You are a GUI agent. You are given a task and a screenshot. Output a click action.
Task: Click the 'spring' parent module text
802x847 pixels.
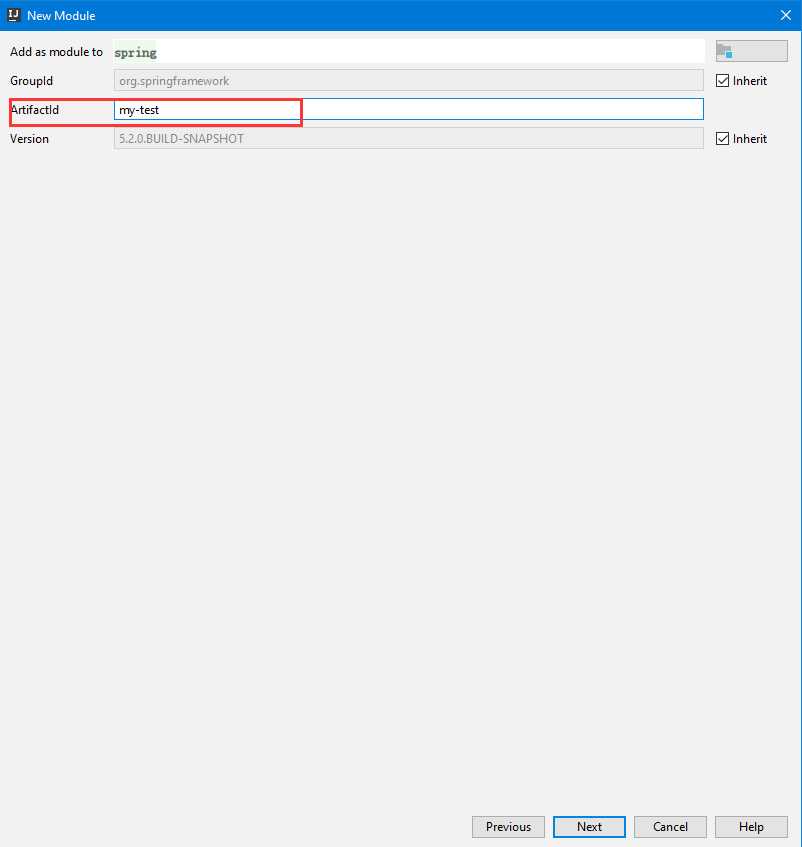(x=136, y=52)
